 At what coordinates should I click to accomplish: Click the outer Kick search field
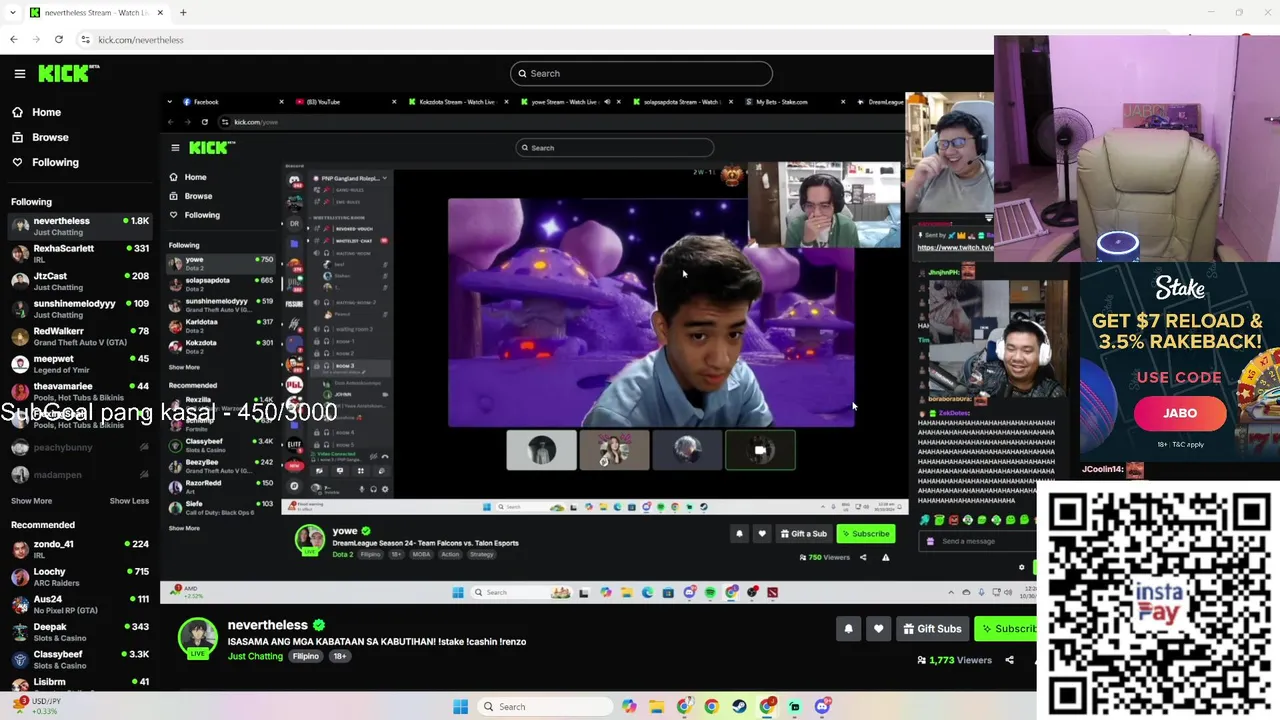point(641,73)
